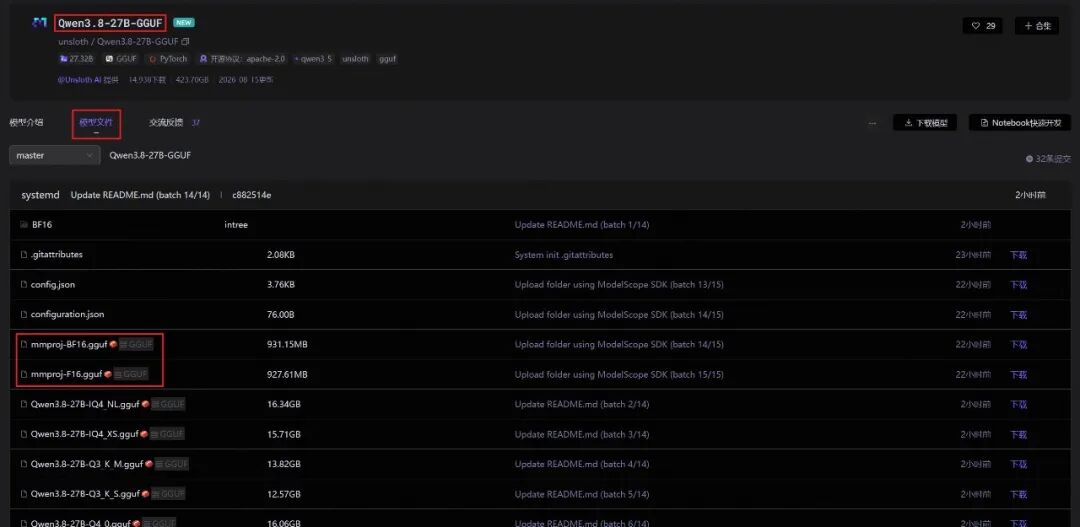
Task: Open the config.json file
Action: 53,285
